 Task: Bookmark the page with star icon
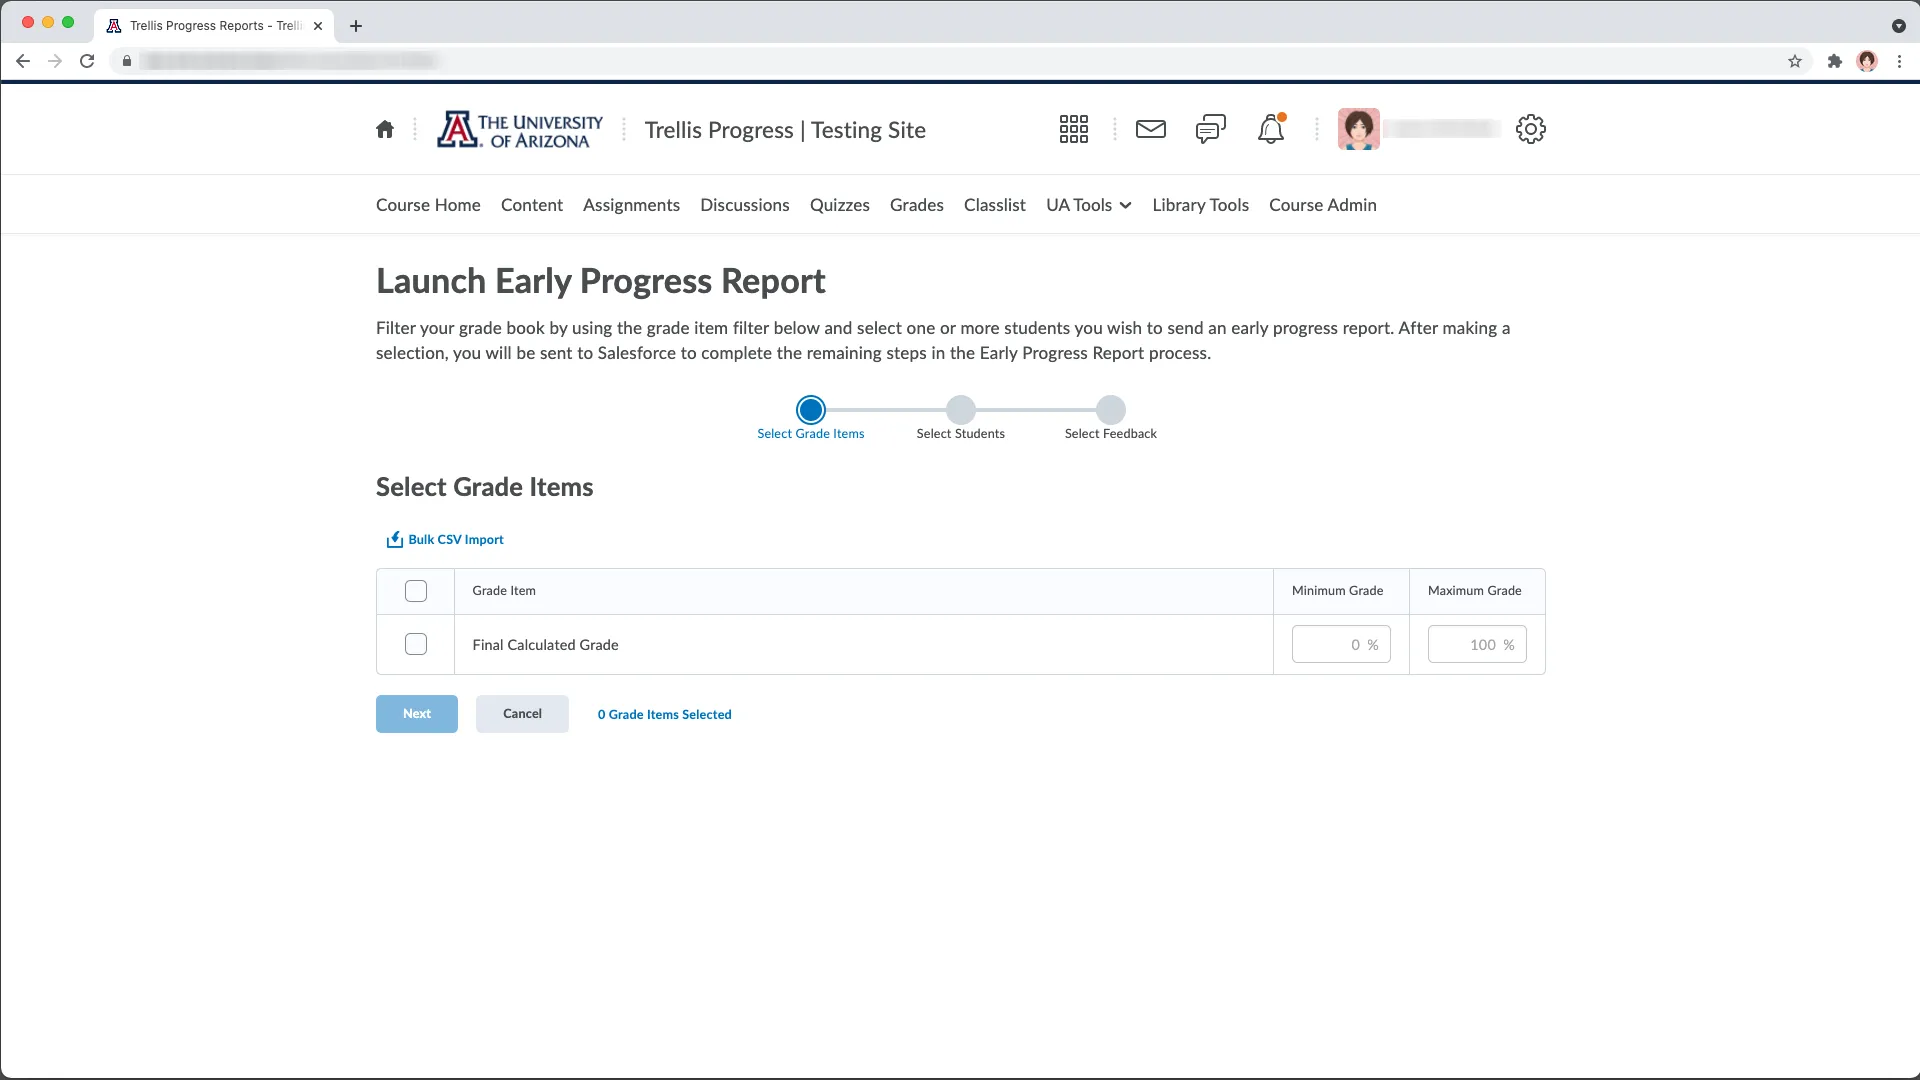click(1795, 61)
